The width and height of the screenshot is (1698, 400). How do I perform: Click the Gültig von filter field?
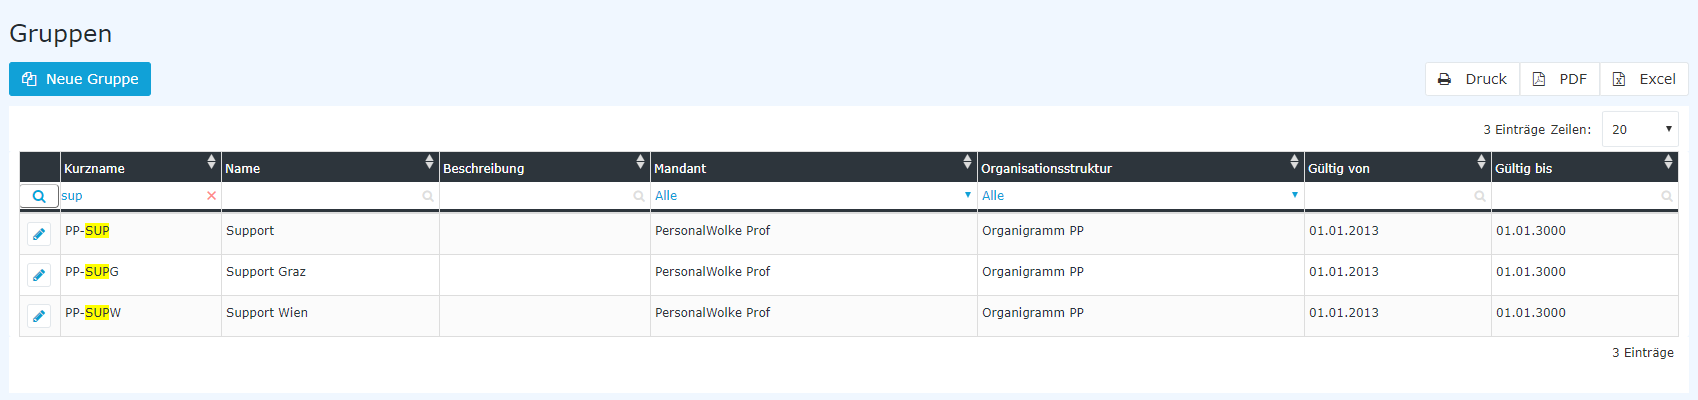pyautogui.click(x=1397, y=196)
